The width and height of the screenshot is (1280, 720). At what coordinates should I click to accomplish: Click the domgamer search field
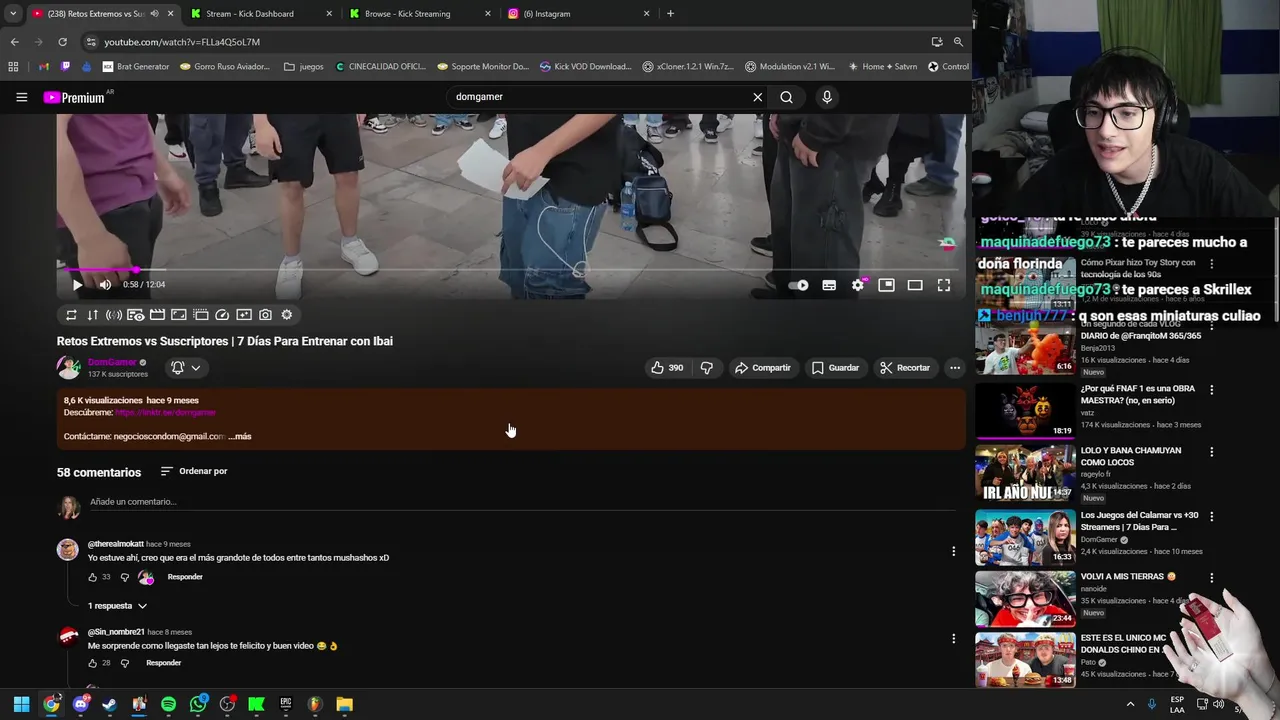[598, 97]
